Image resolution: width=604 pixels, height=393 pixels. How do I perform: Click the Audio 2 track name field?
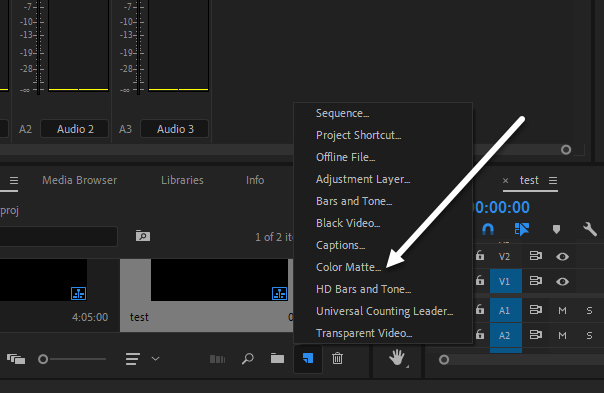[x=75, y=129]
